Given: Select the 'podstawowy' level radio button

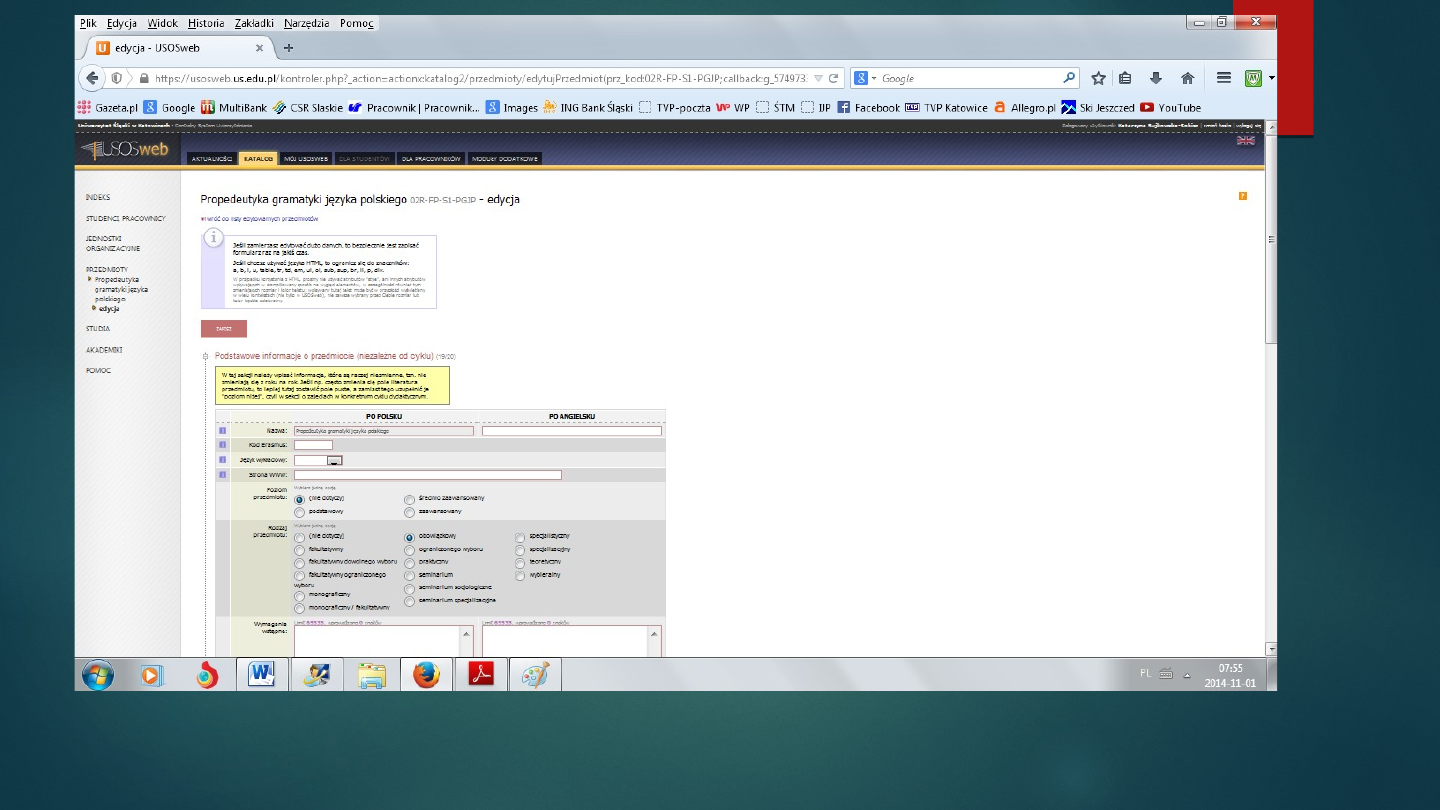Looking at the screenshot, I should coord(300,511).
